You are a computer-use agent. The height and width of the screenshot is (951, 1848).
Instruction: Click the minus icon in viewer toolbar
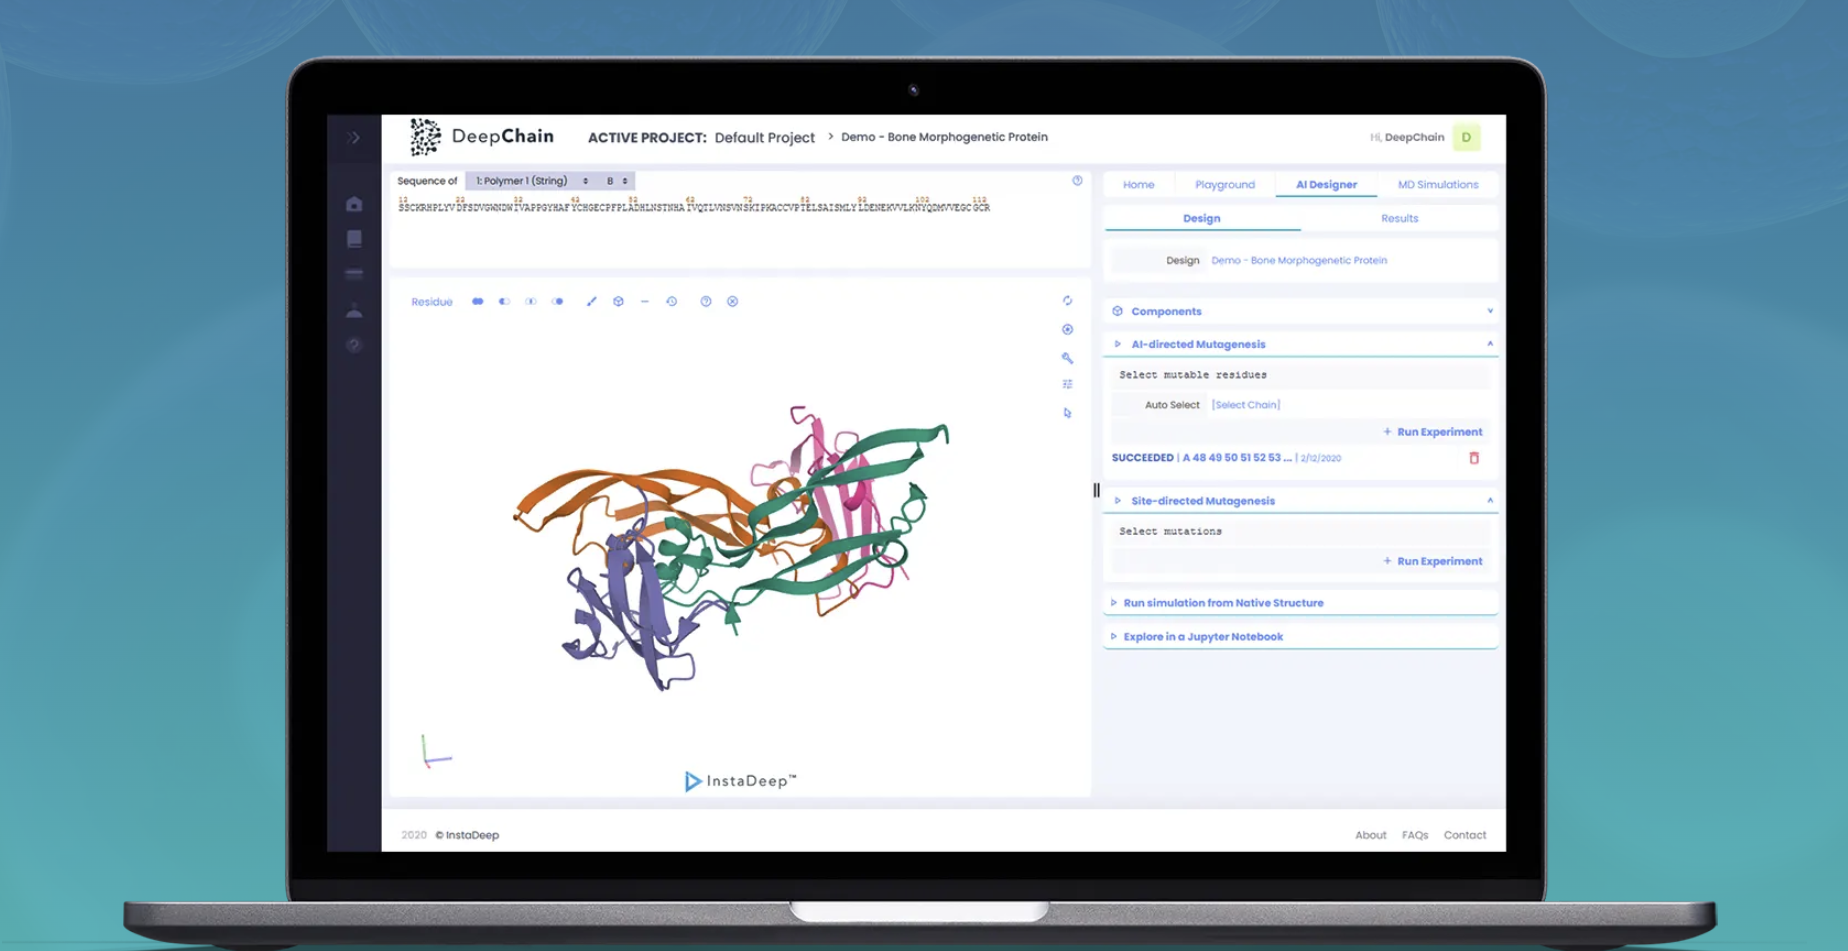(645, 301)
